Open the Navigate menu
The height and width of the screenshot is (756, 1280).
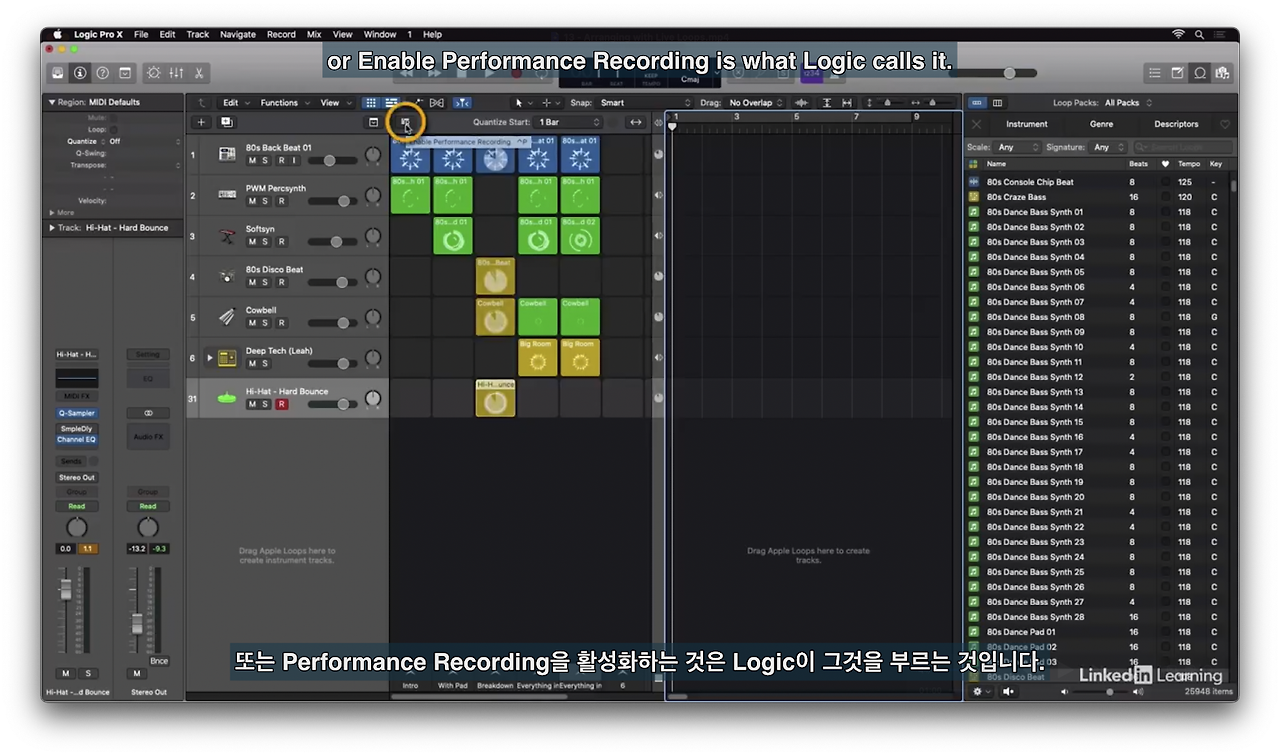[238, 34]
